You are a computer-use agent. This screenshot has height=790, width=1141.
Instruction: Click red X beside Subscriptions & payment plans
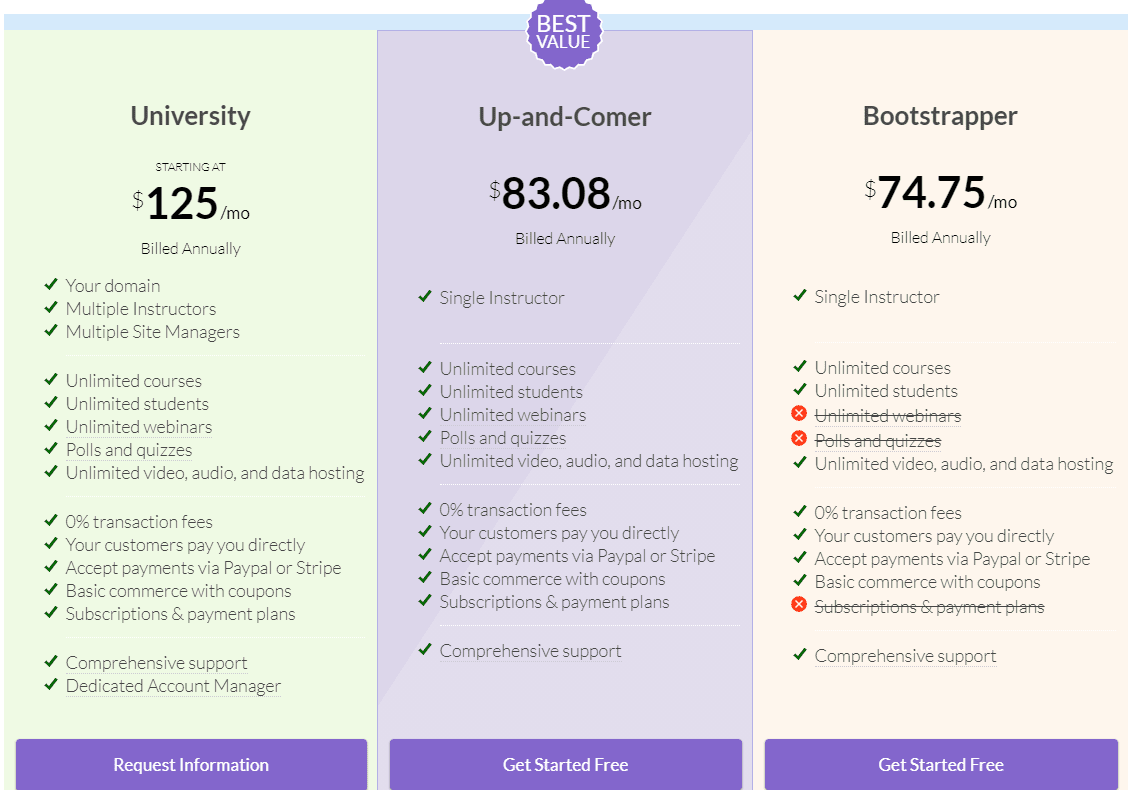click(x=799, y=605)
